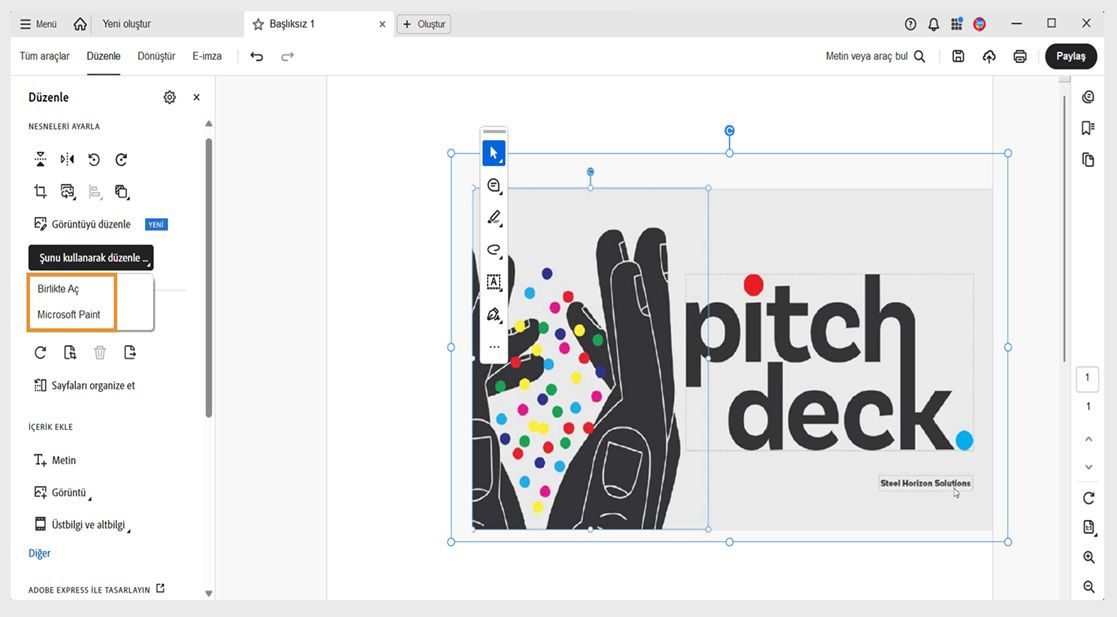1117x617 pixels.
Task: Click Görüntüyü düzenle option
Action: coord(83,224)
